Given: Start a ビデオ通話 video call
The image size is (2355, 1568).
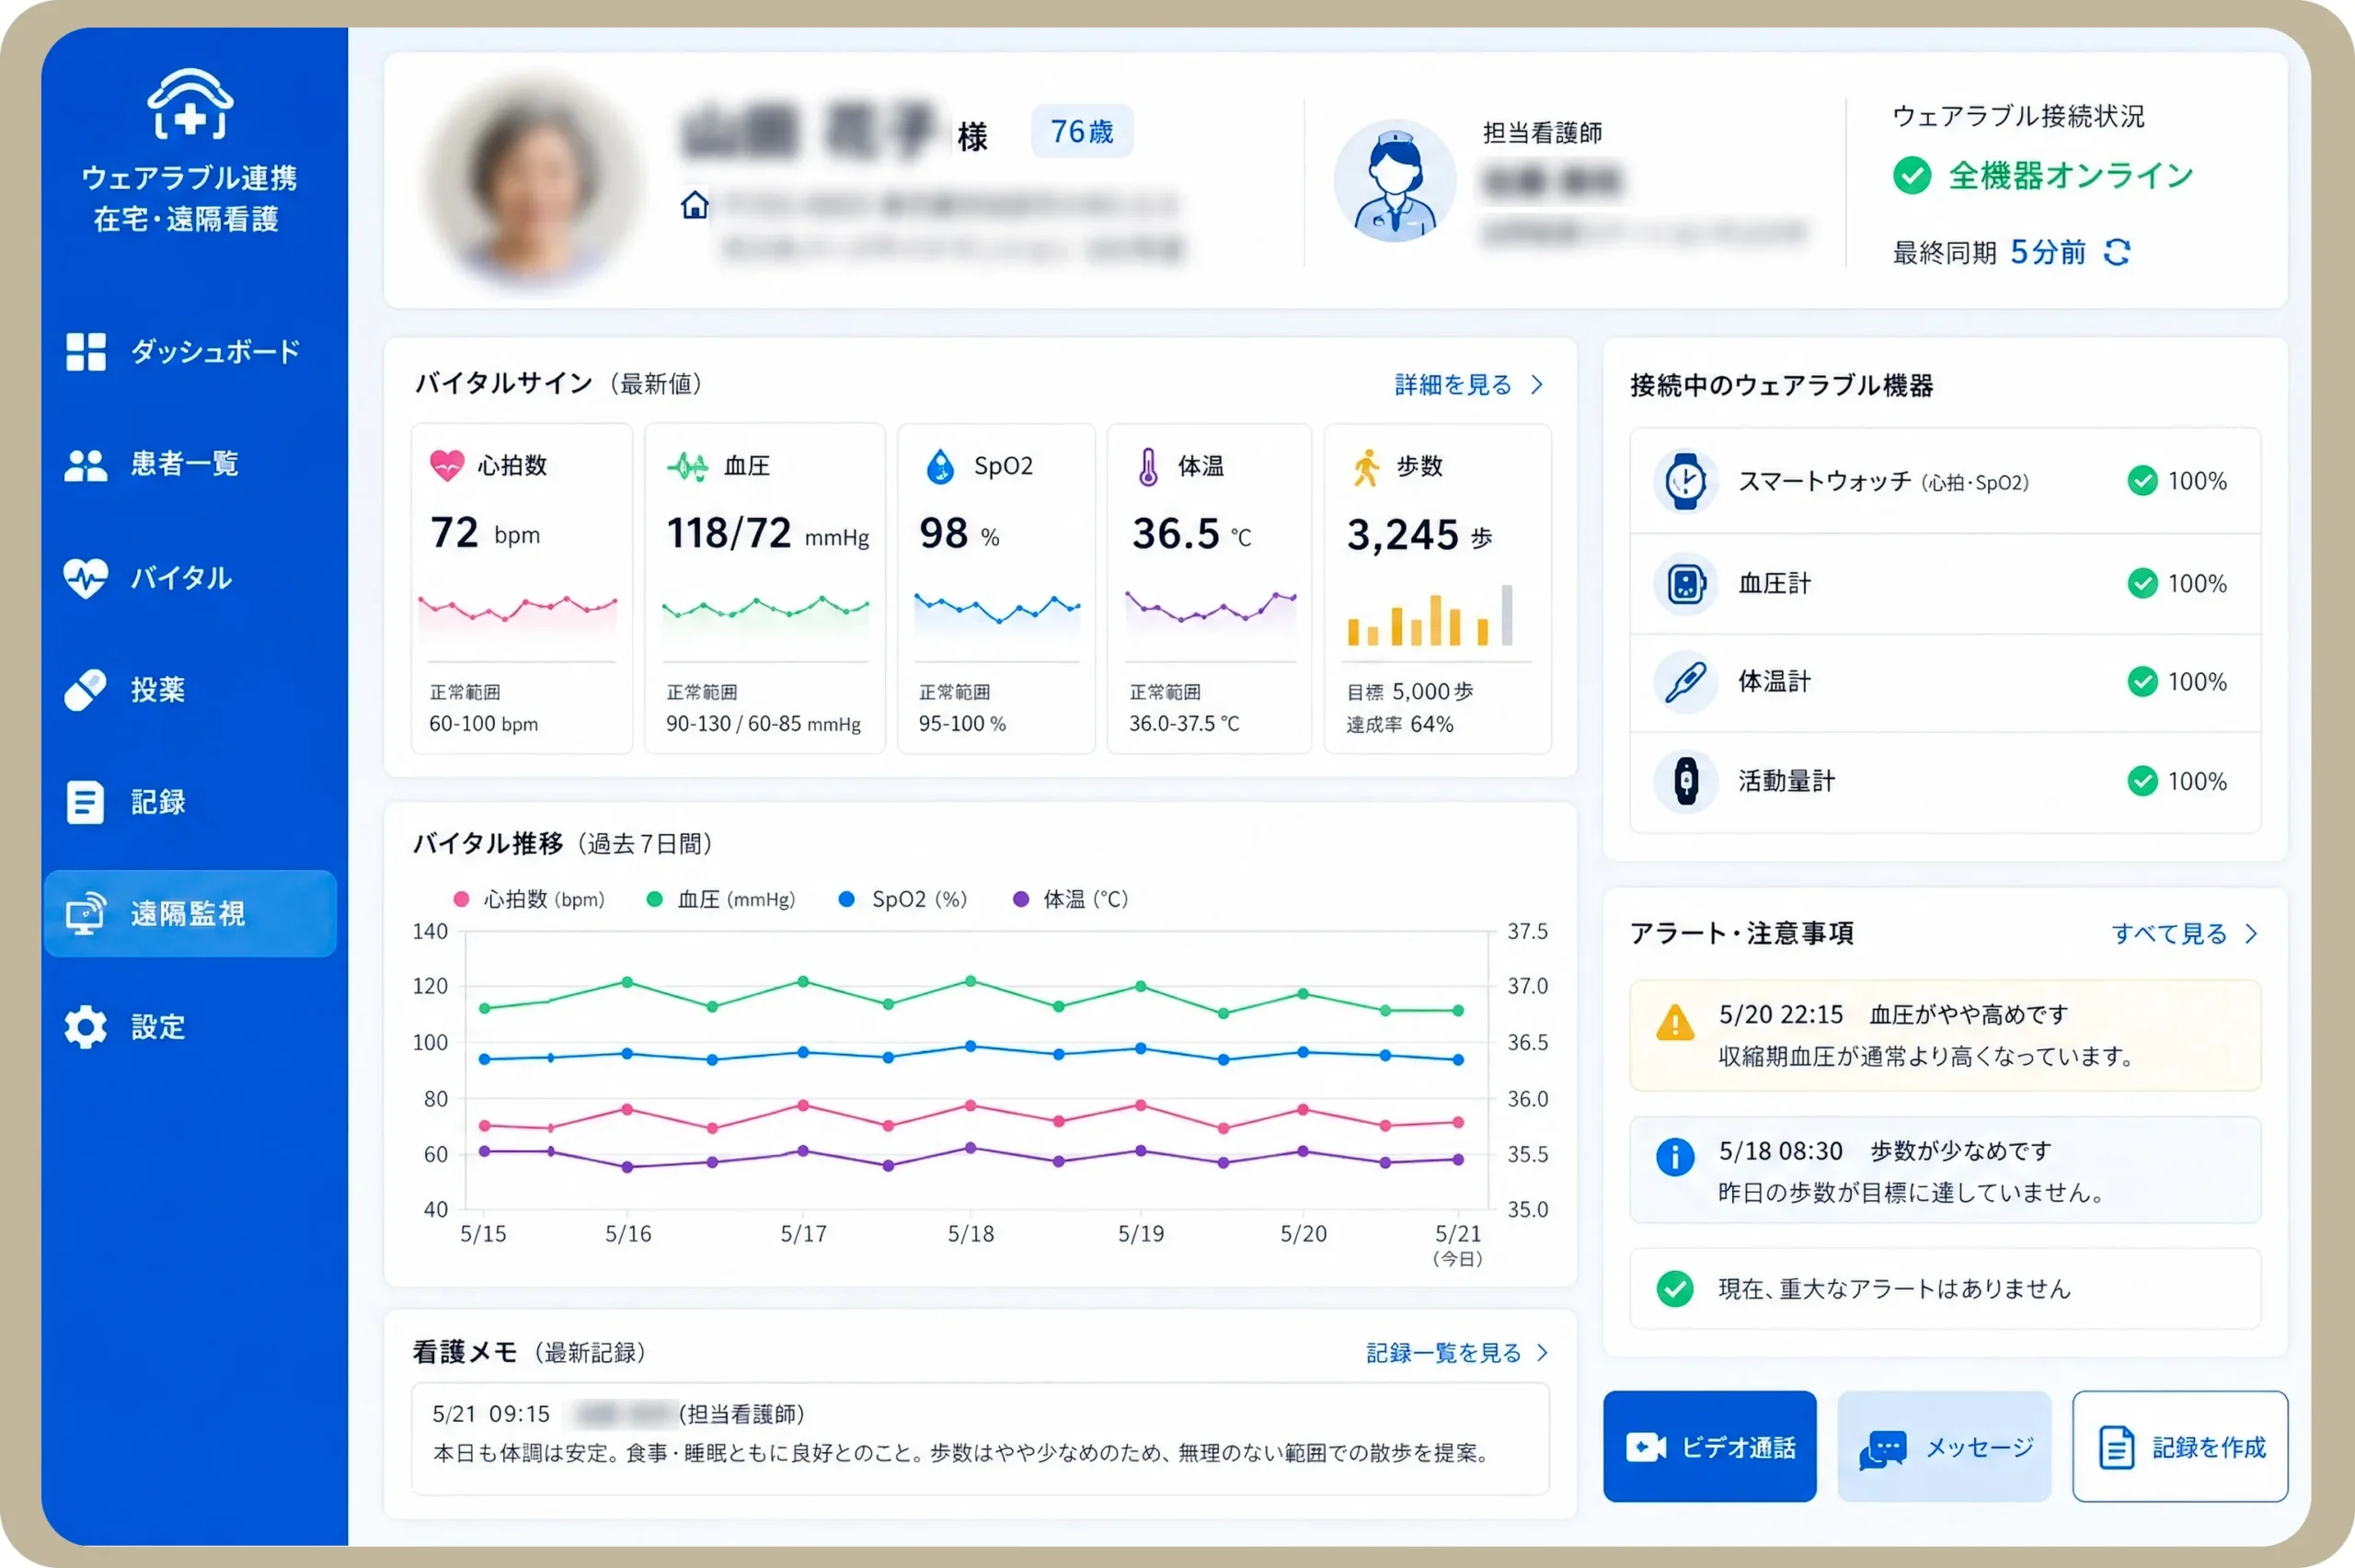Looking at the screenshot, I should click(x=1709, y=1446).
